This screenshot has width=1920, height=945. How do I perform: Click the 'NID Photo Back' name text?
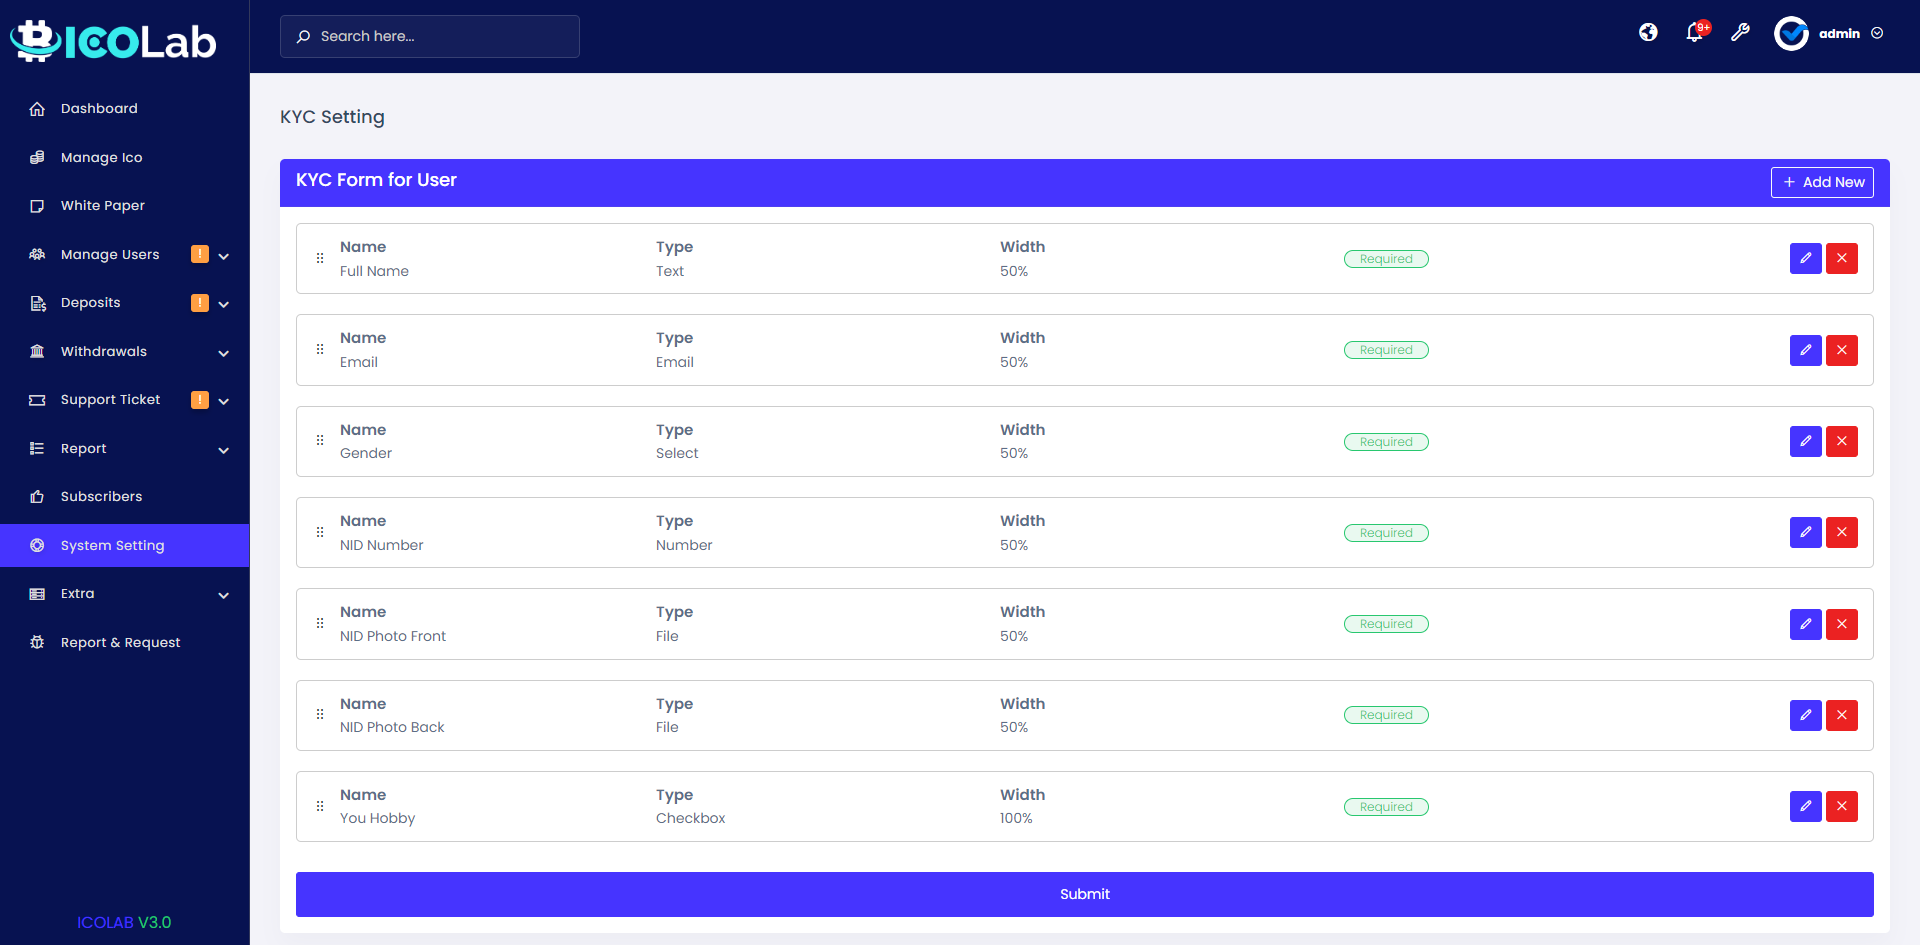tap(392, 727)
